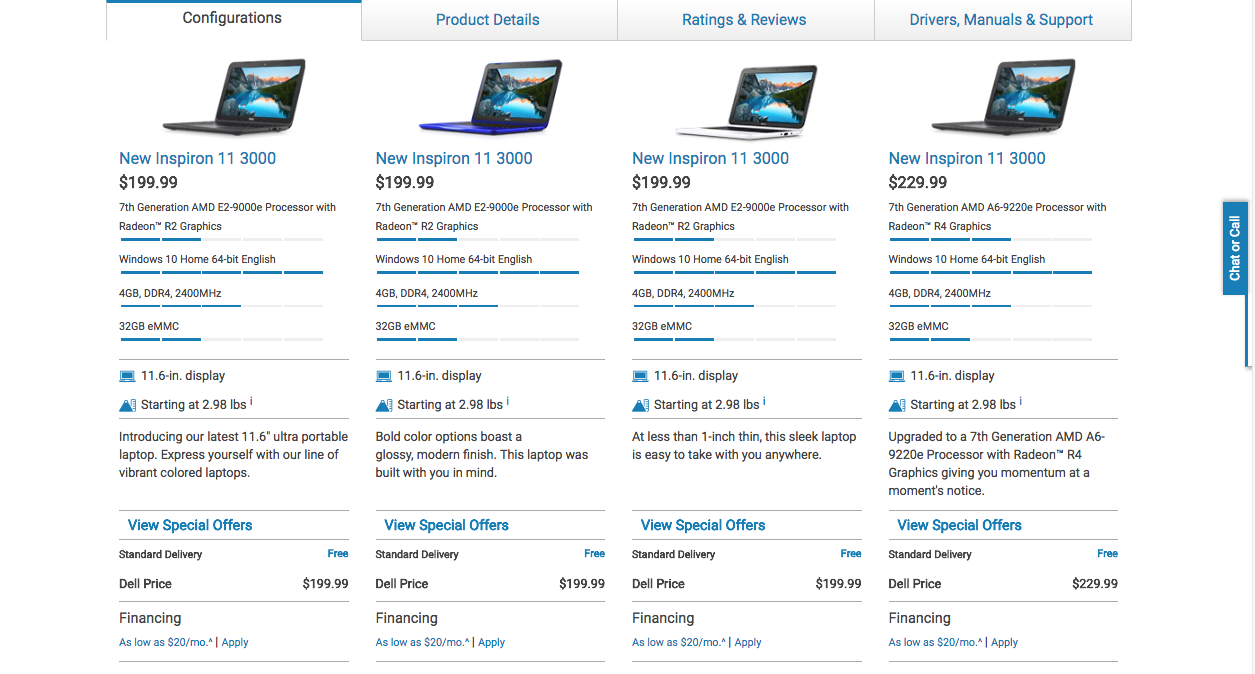Viewport: 1255px width, 674px height.
Task: Click weight info 'i' icon for $229.99 laptop
Action: coord(1021,402)
